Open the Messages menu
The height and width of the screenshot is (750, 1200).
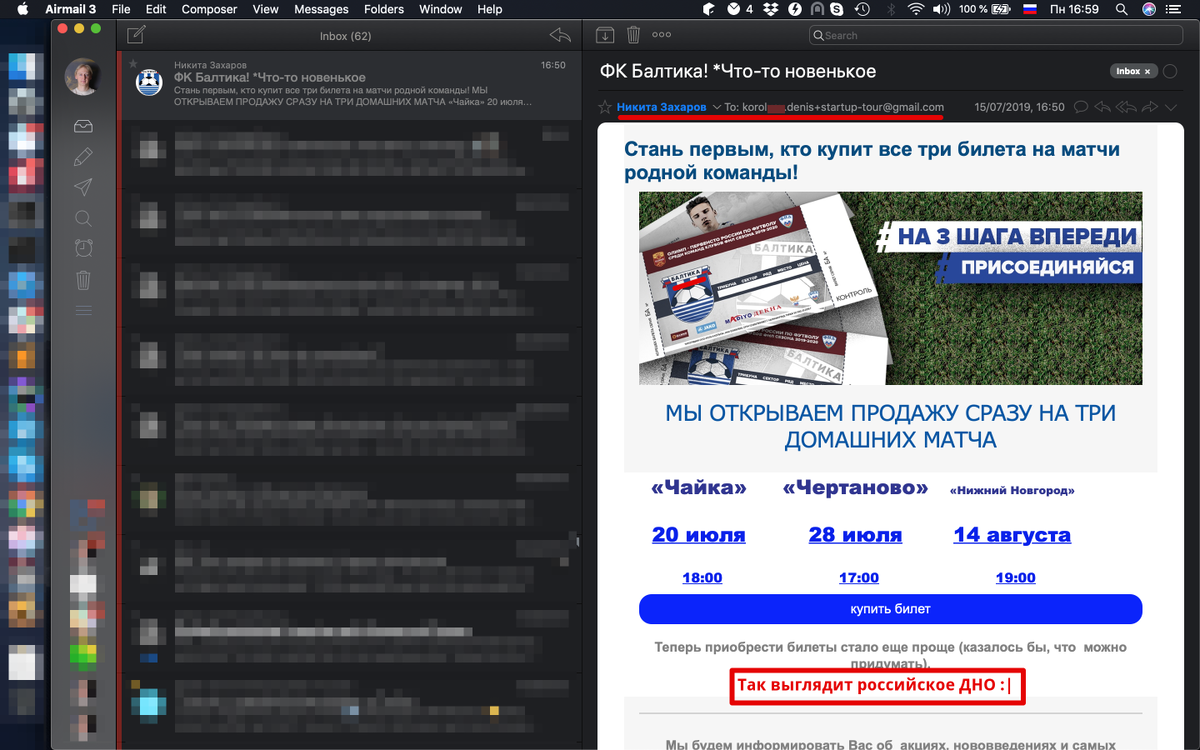click(x=321, y=9)
